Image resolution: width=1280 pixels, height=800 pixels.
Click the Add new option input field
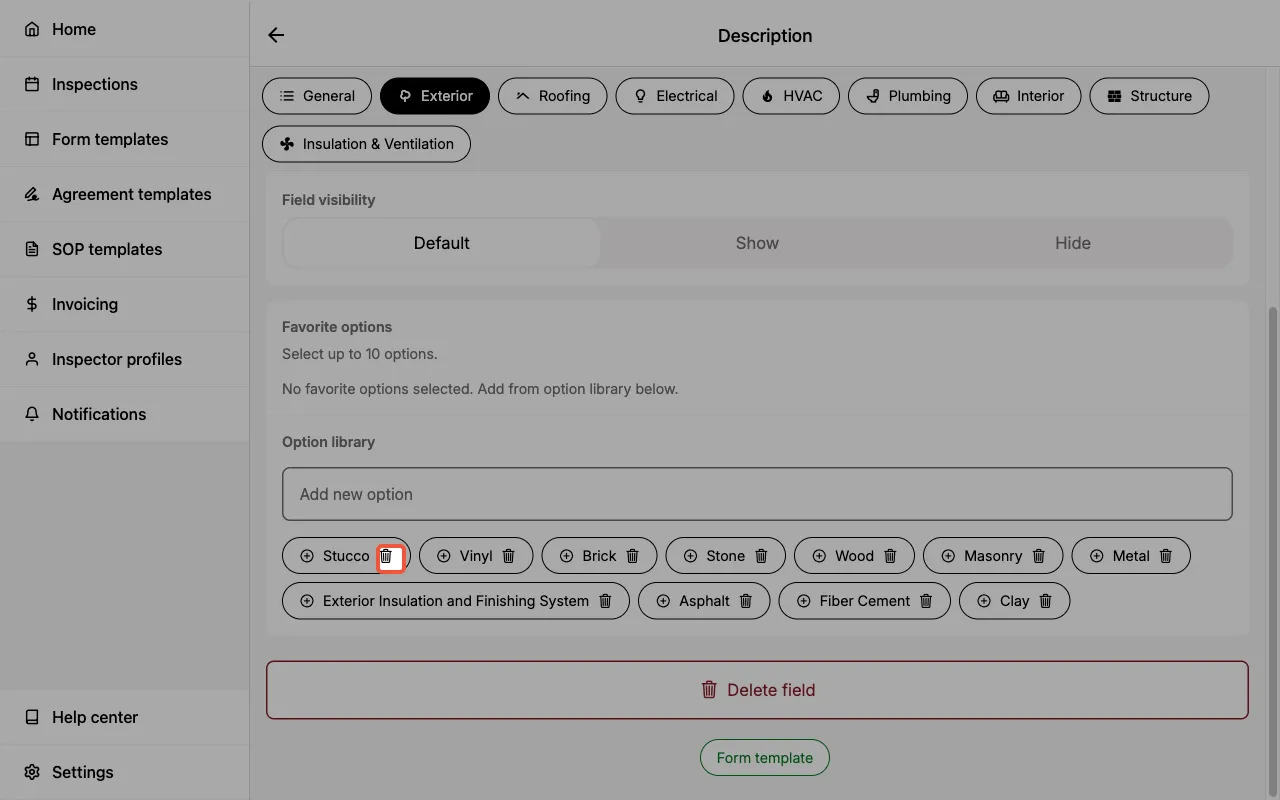point(757,493)
